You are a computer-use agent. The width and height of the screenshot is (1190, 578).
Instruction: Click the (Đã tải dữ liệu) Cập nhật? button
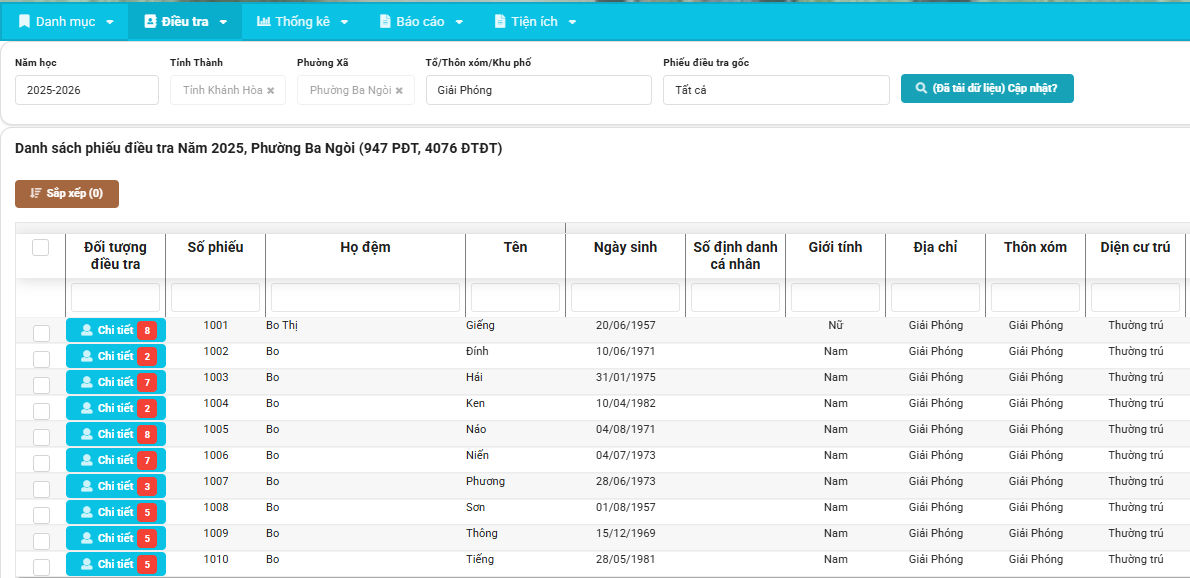click(x=987, y=88)
